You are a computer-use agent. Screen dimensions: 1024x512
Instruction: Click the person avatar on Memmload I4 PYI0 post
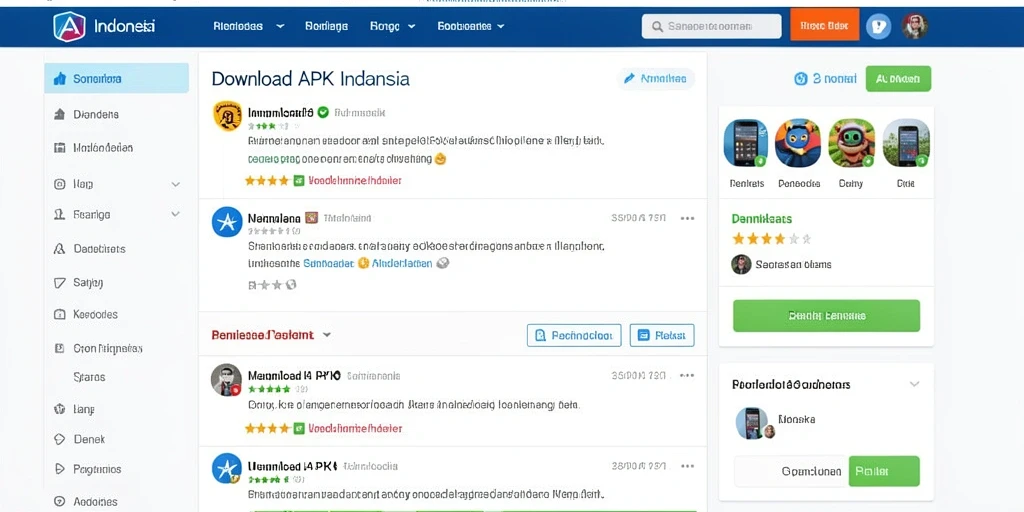(x=227, y=379)
